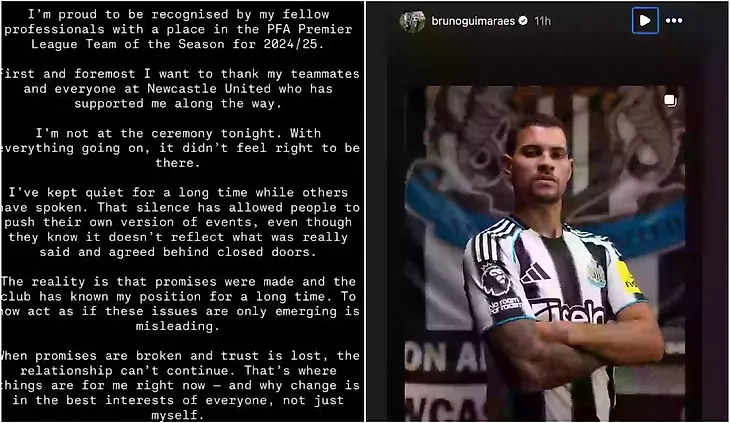
Task: Click the 'promises were made' paragraph
Action: [179, 304]
